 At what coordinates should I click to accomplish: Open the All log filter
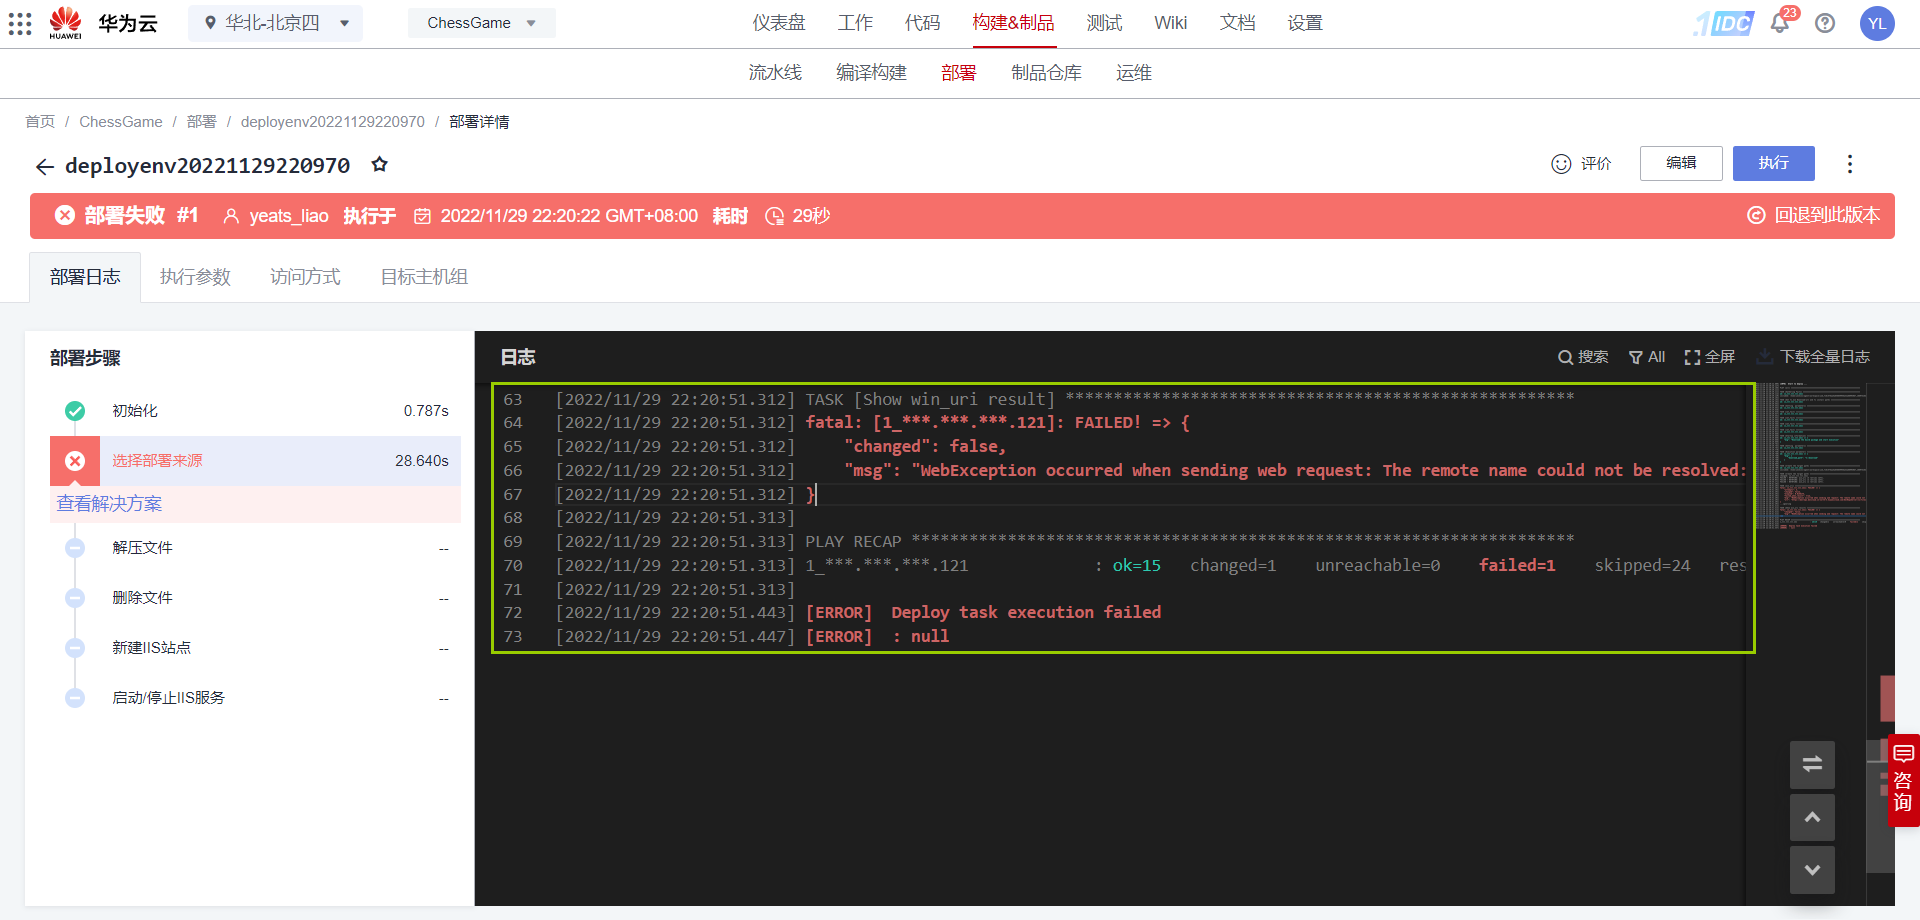(x=1646, y=357)
